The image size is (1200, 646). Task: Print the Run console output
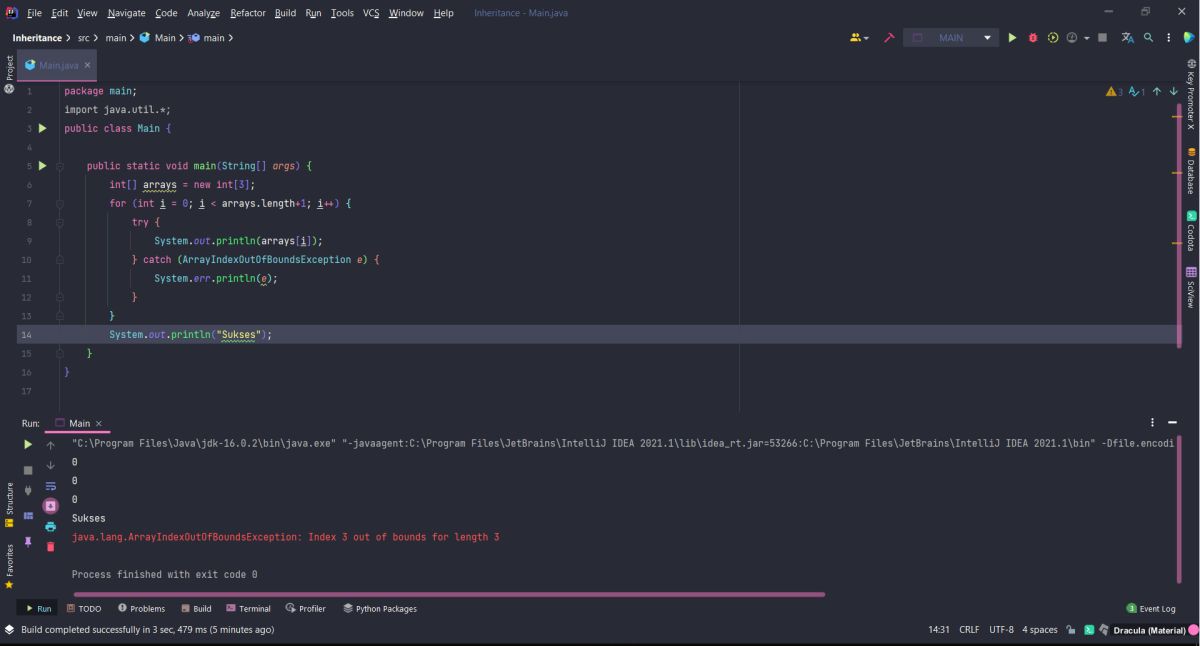[x=51, y=526]
